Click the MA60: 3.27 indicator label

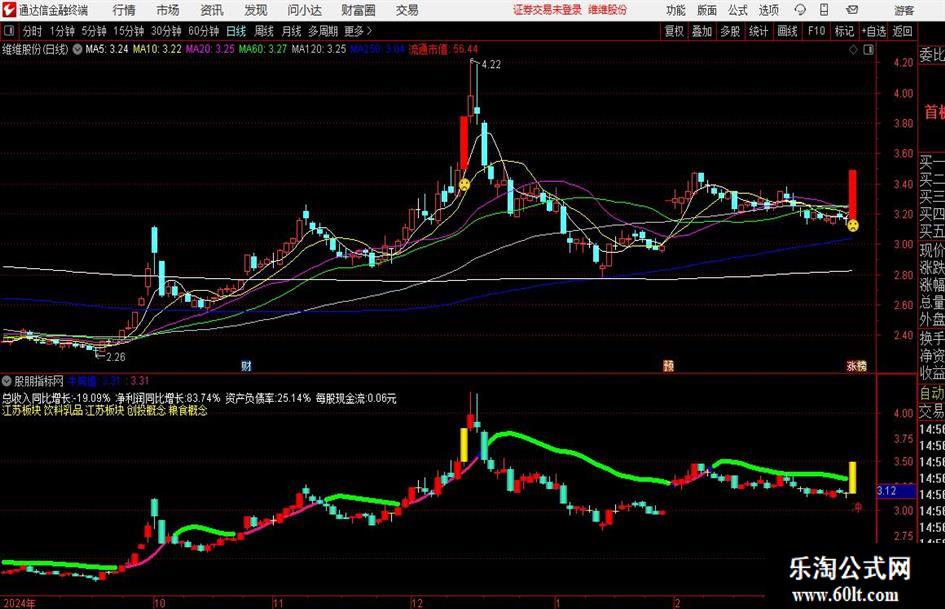(263, 49)
